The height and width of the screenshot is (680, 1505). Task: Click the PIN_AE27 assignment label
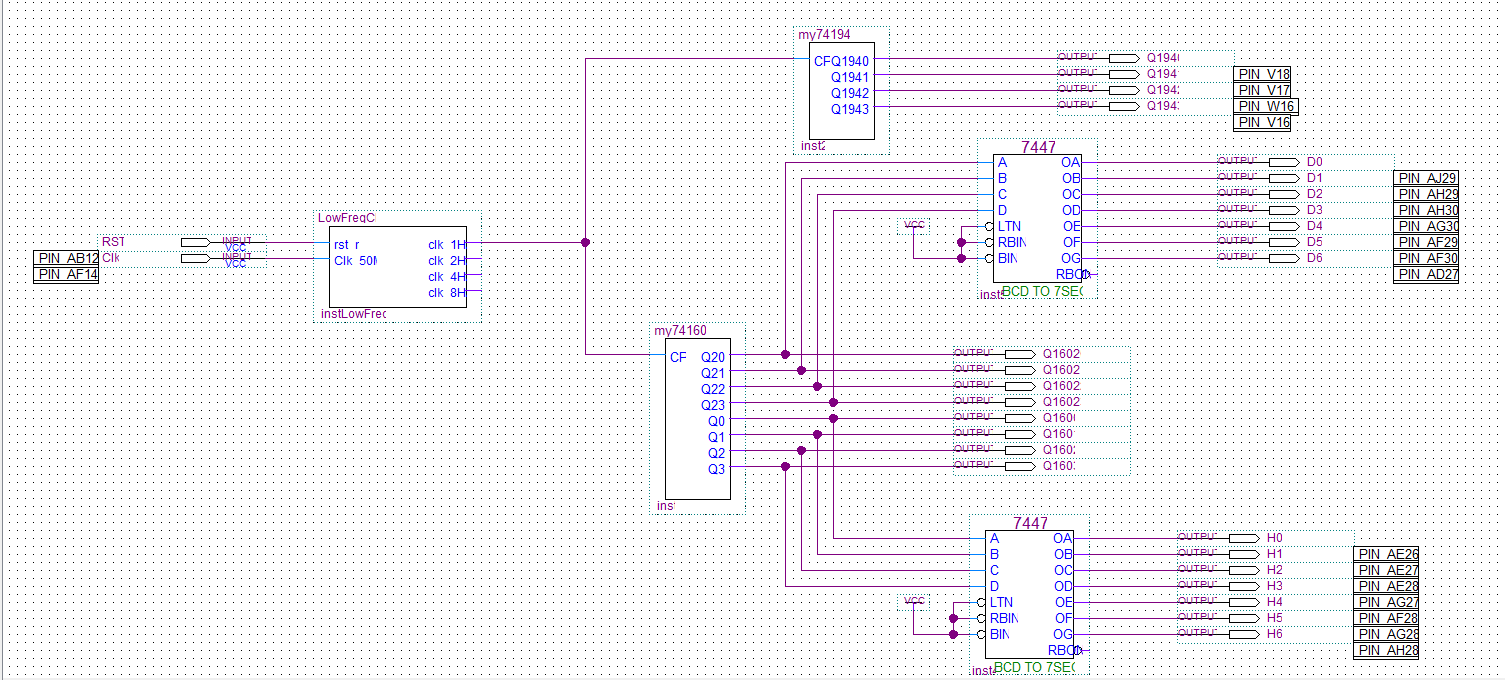[1386, 571]
